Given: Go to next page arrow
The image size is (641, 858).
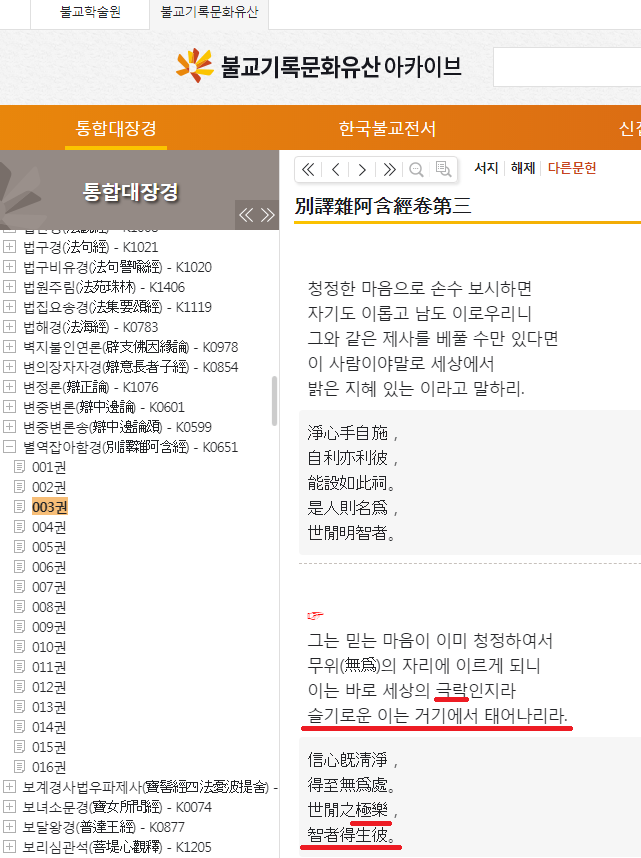Looking at the screenshot, I should (362, 170).
